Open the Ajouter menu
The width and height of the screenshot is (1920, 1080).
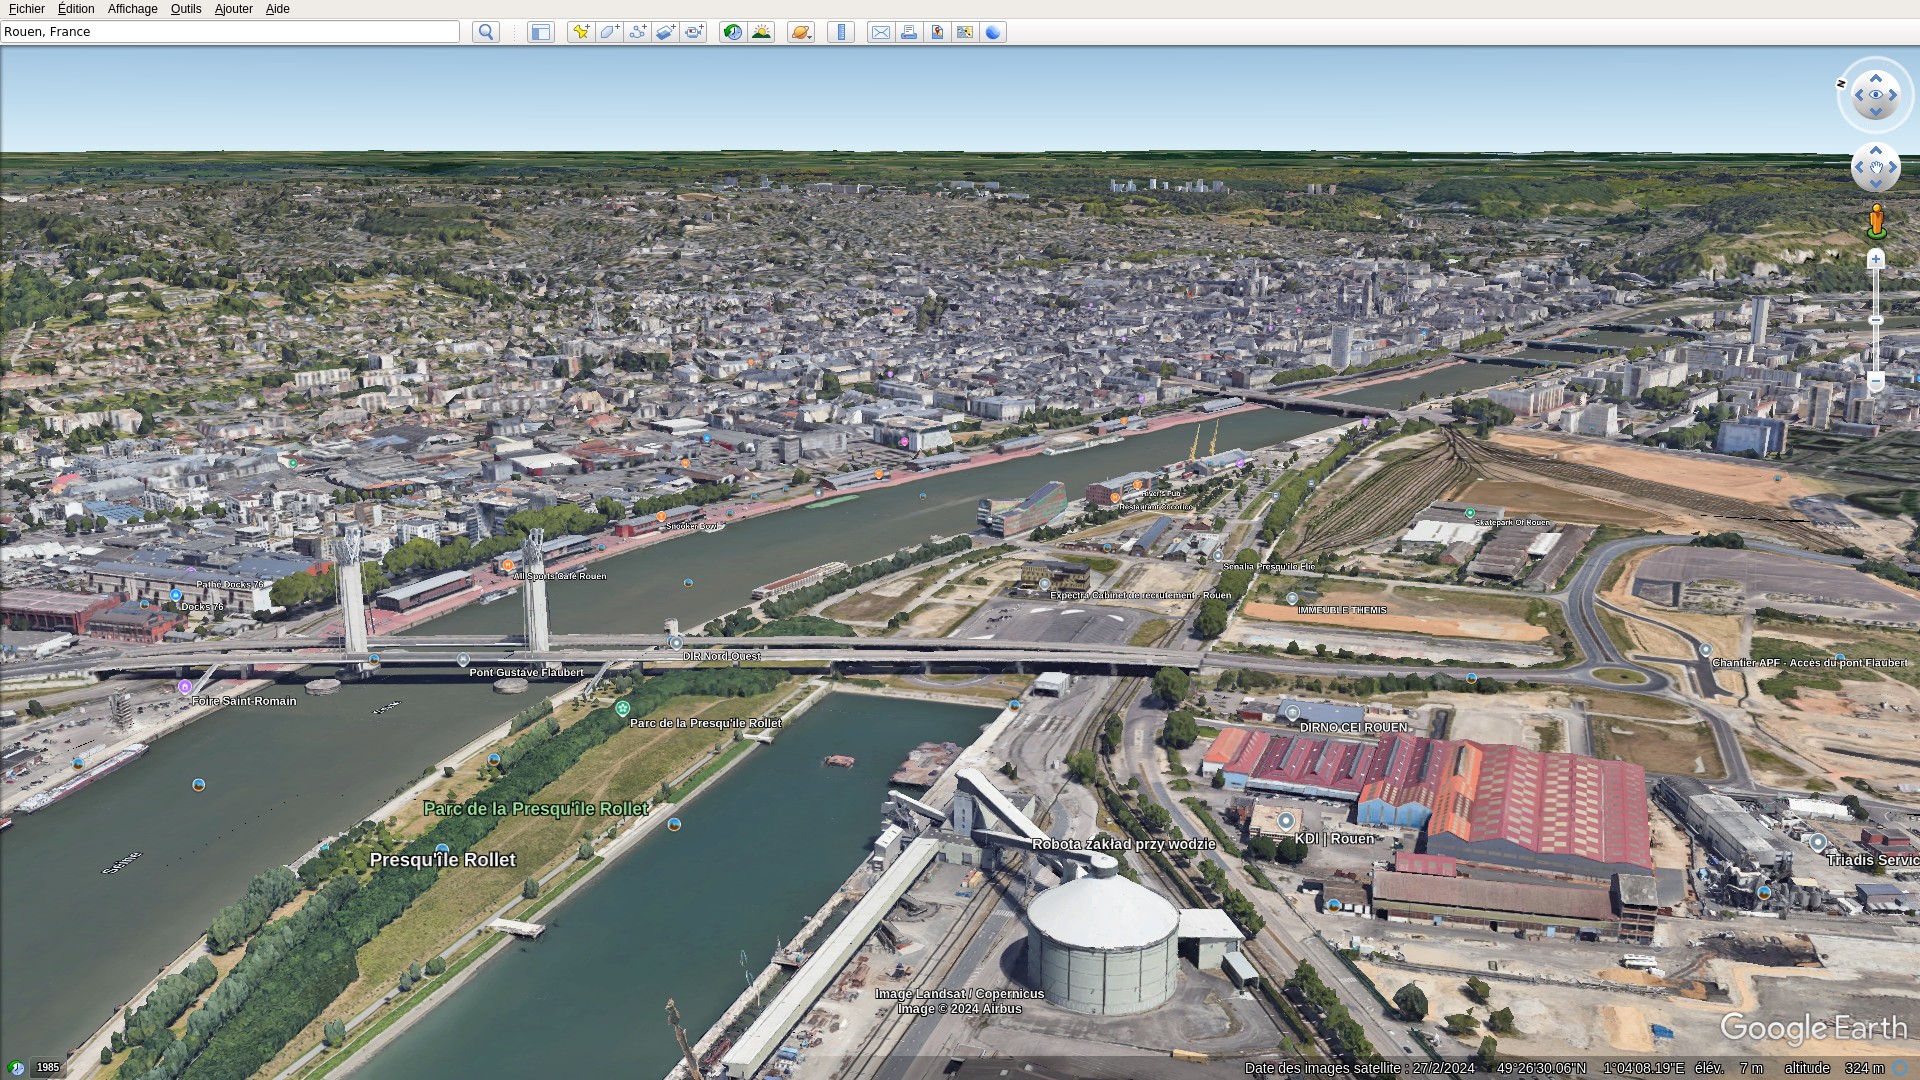click(x=234, y=9)
